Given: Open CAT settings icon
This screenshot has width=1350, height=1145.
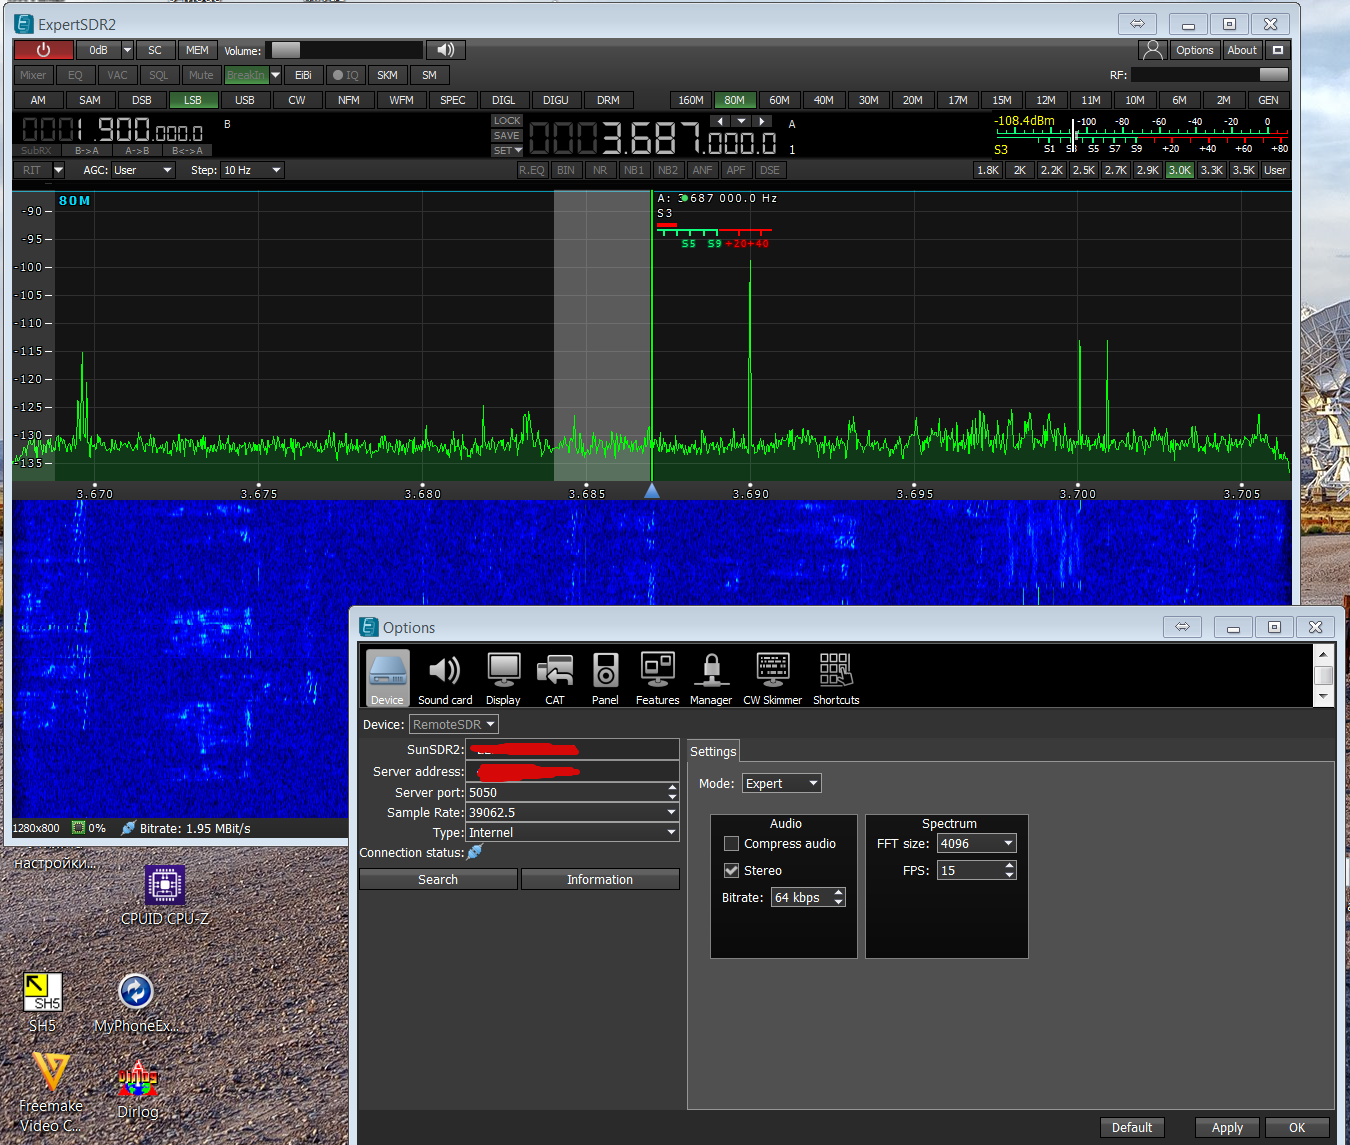Looking at the screenshot, I should pos(555,678).
